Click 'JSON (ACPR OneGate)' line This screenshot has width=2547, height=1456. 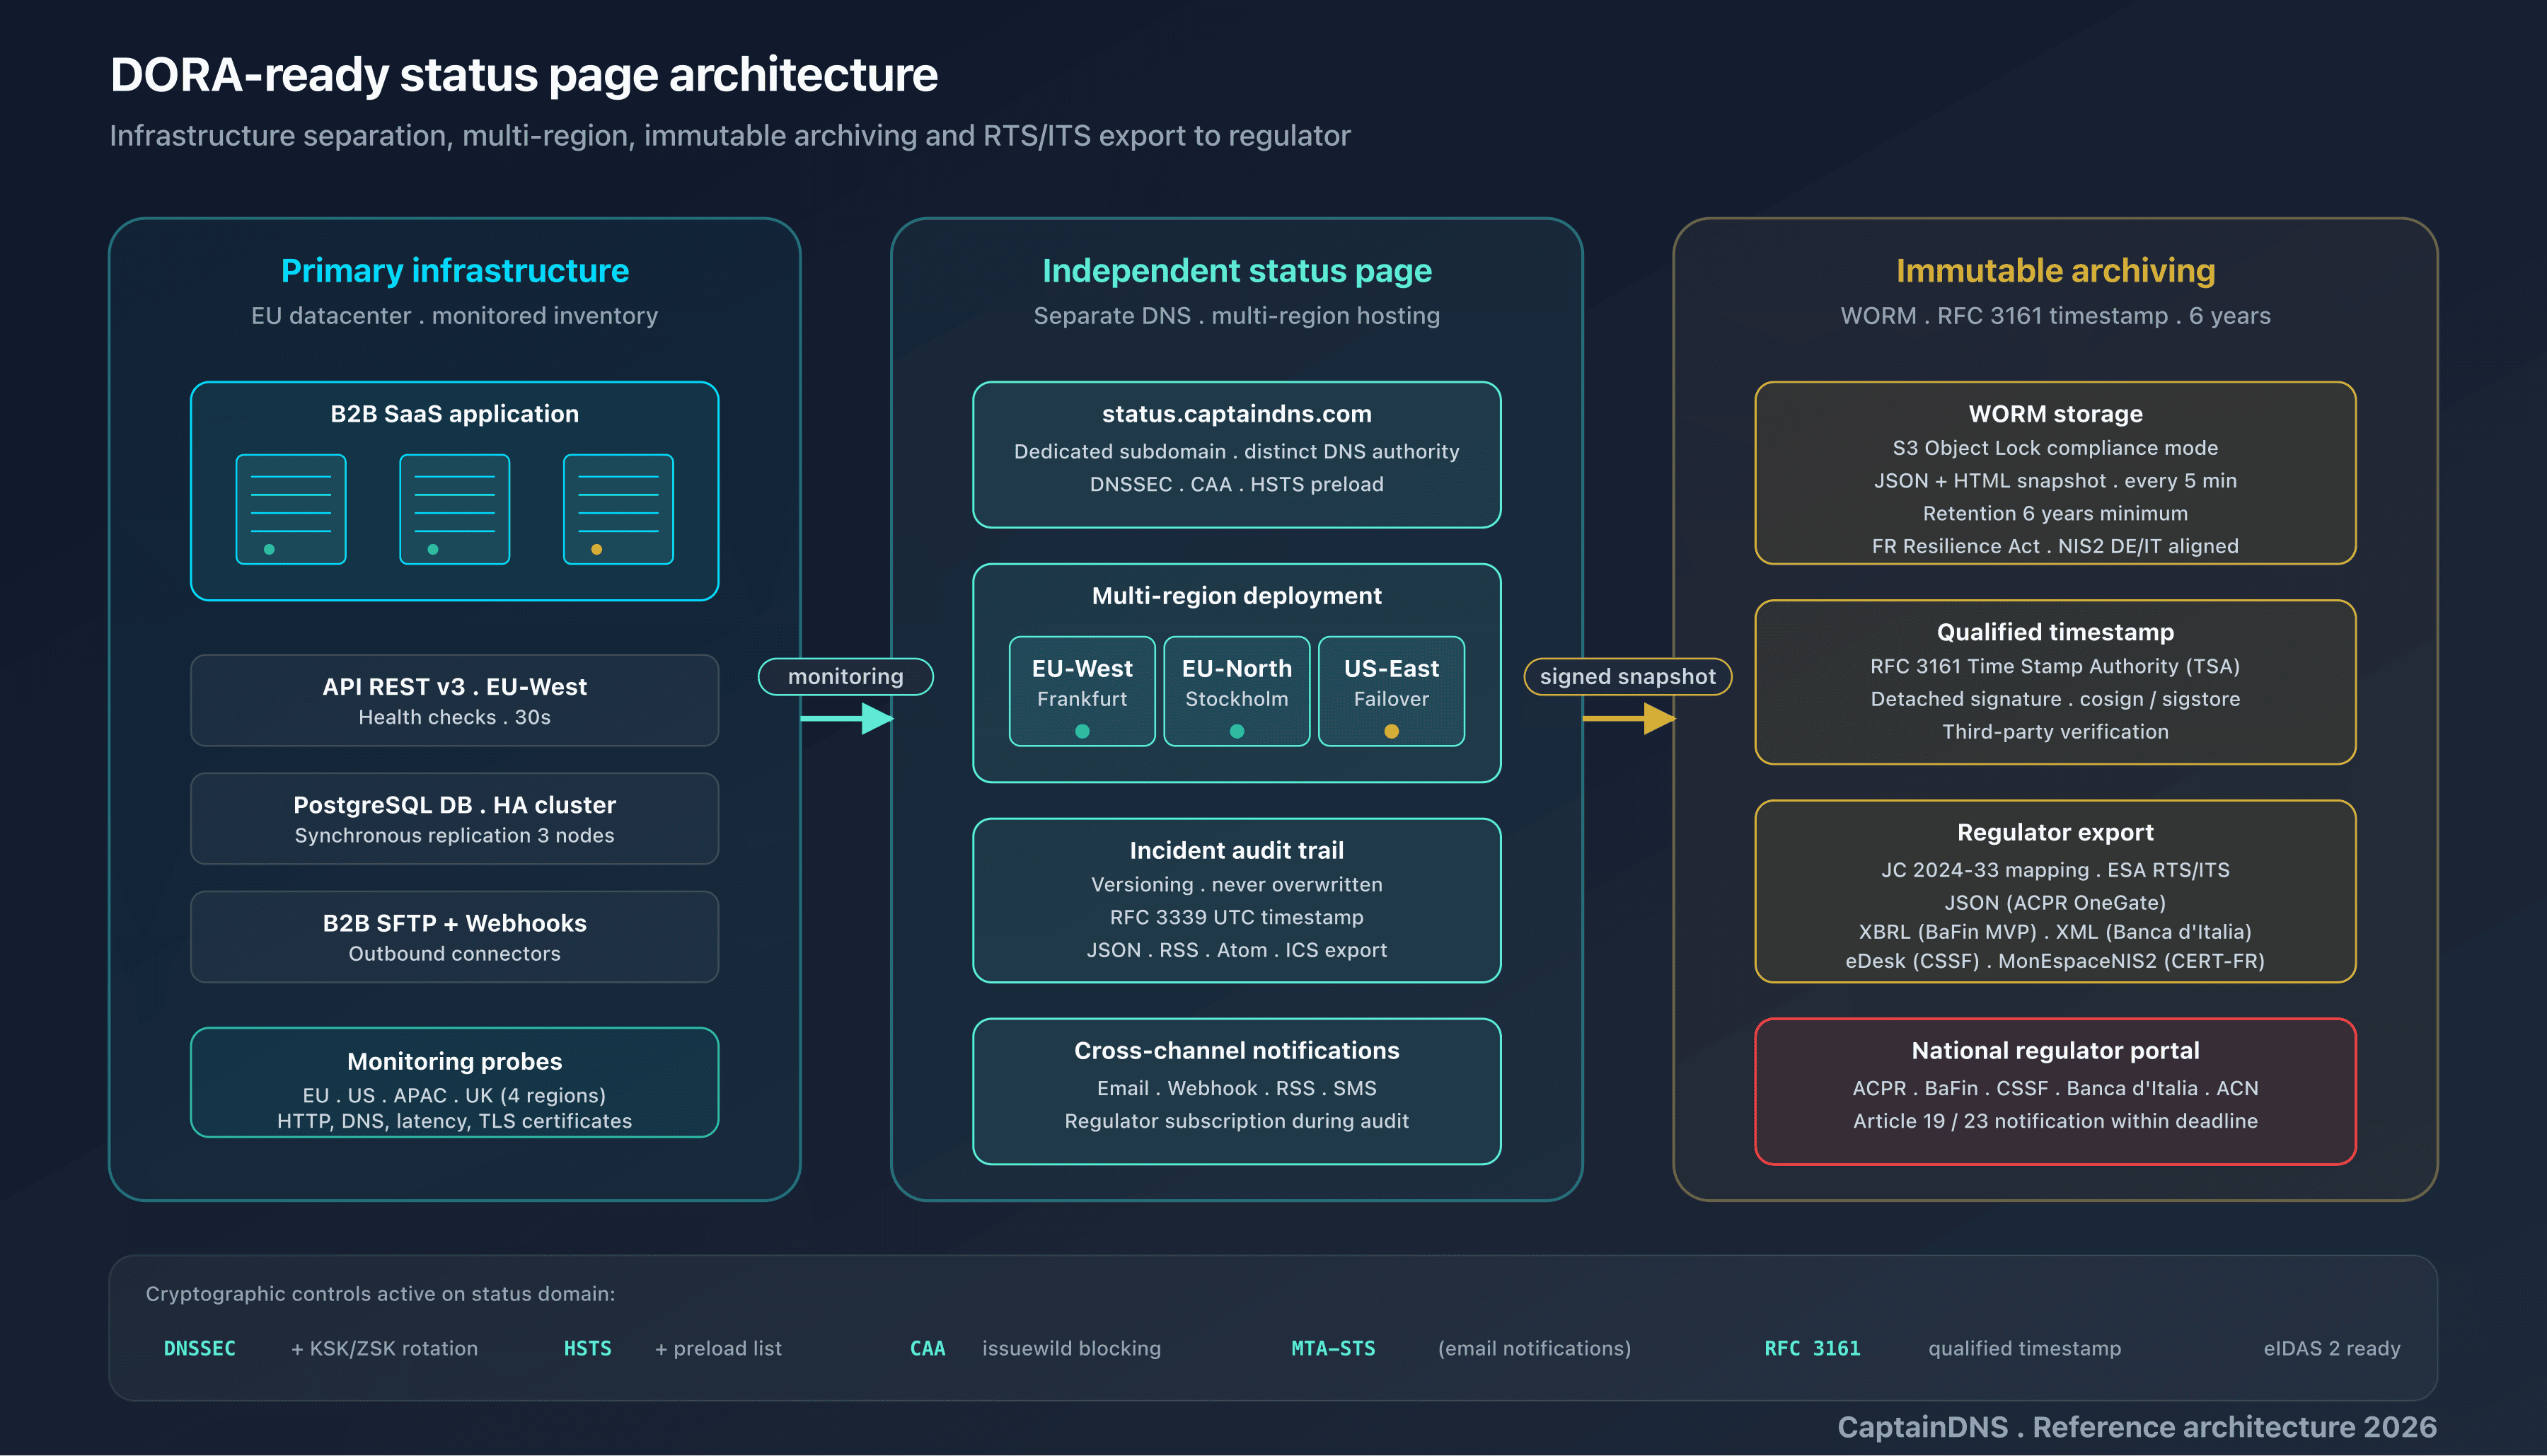(2055, 903)
